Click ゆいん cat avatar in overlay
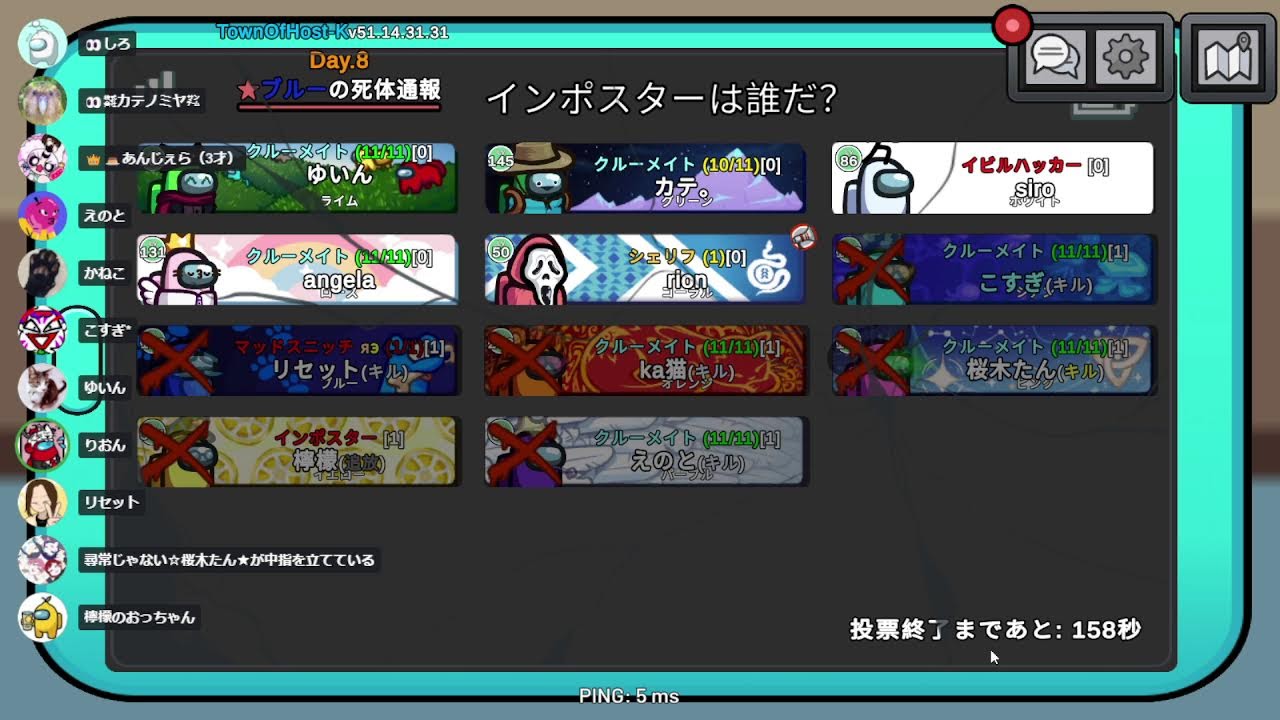 pyautogui.click(x=43, y=388)
